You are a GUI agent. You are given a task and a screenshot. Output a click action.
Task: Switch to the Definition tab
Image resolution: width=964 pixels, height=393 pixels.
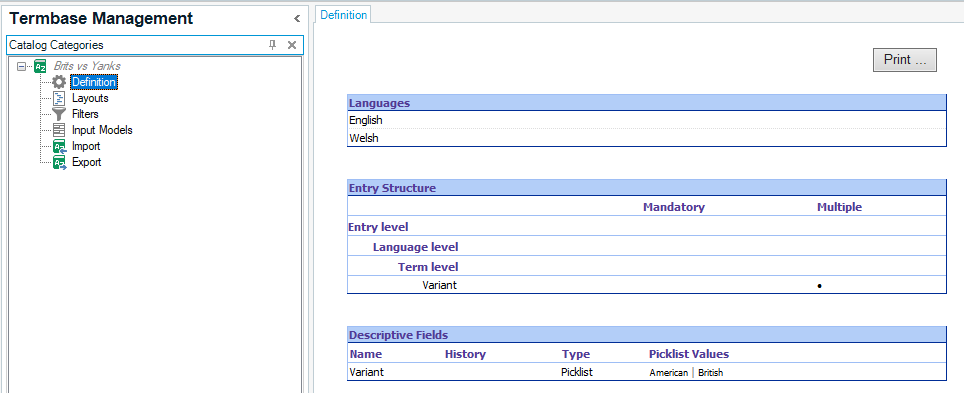click(x=344, y=15)
